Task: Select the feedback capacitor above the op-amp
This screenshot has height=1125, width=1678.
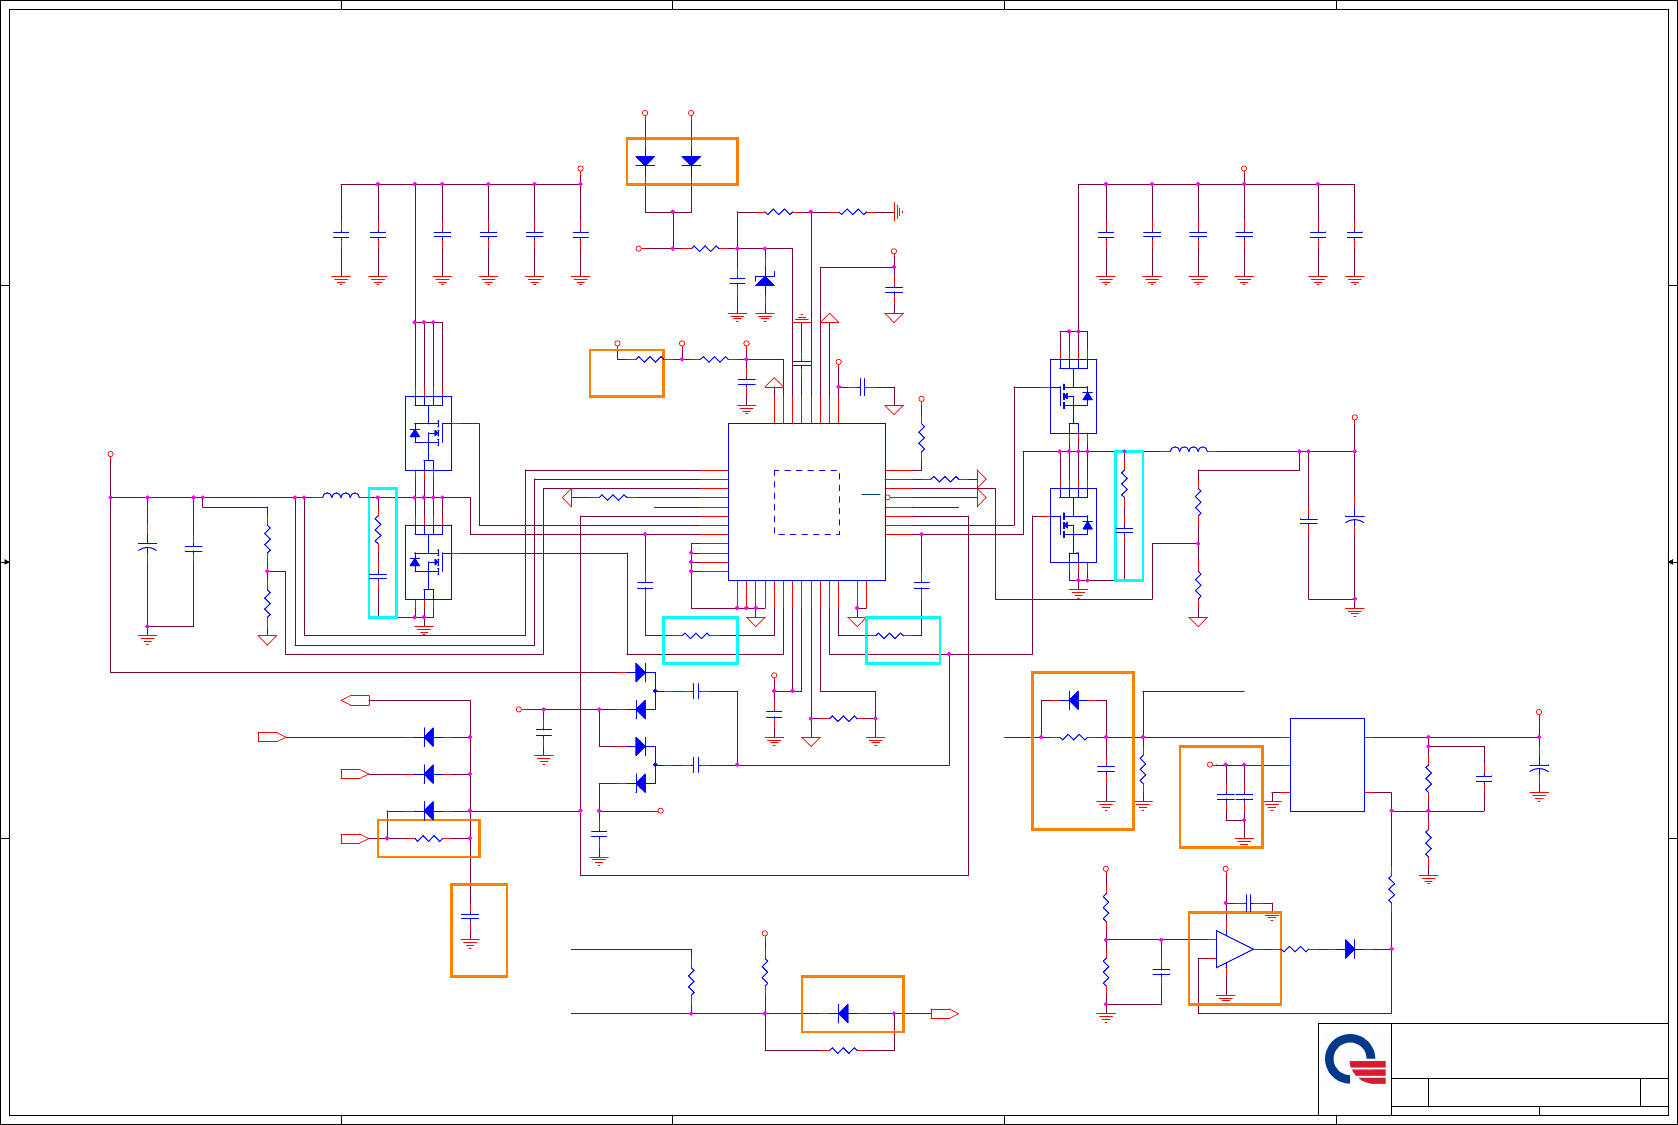Action: (x=1248, y=903)
